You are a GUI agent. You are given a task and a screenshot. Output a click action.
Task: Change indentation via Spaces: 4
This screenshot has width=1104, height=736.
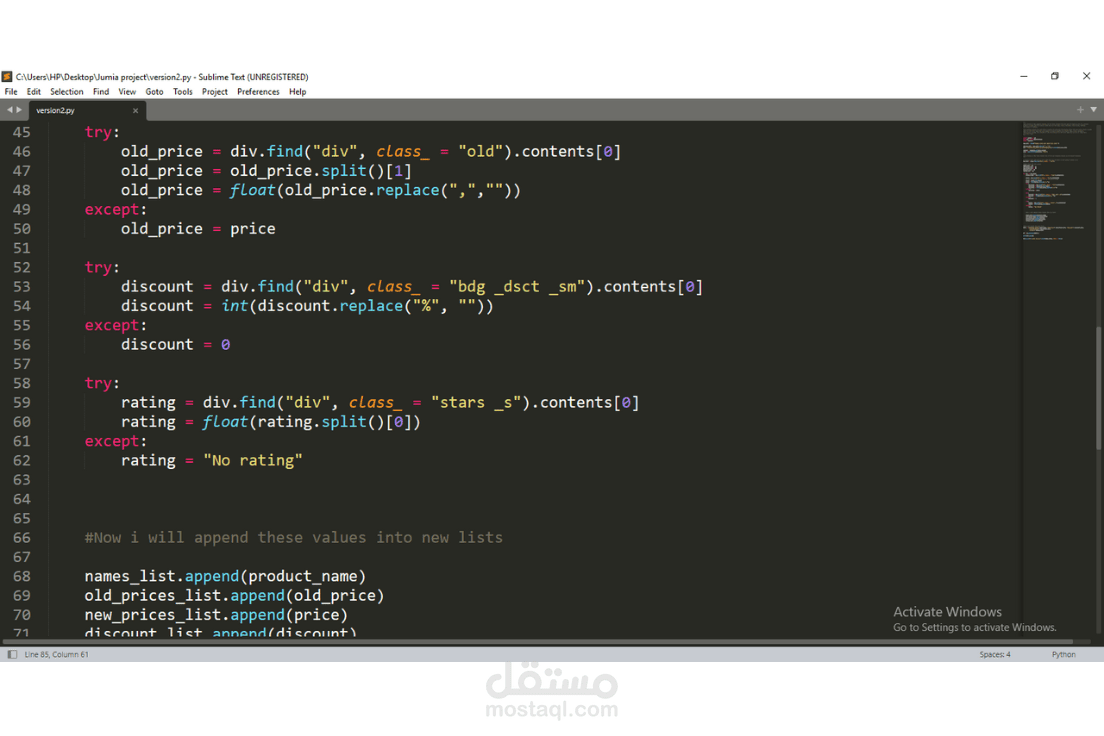(995, 654)
